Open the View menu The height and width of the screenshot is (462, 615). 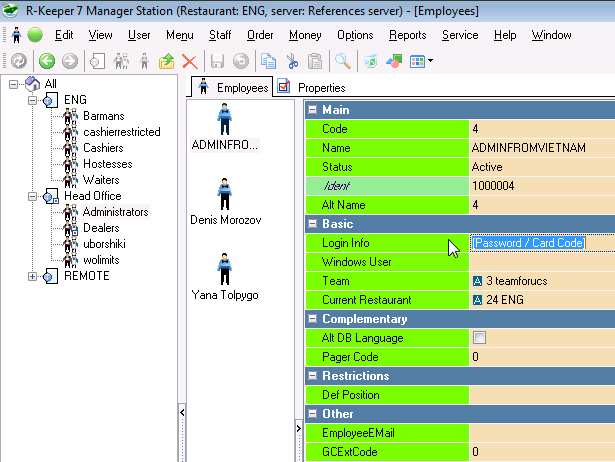[x=100, y=35]
